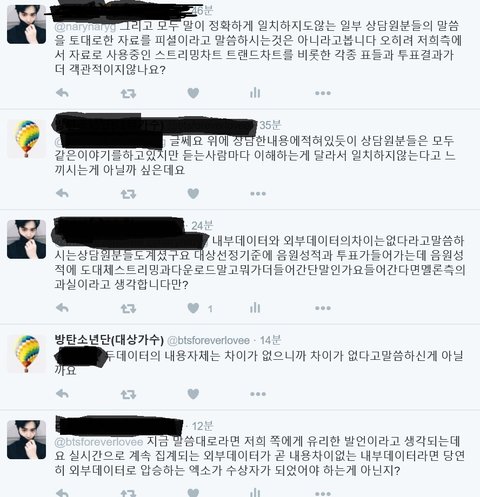Open the @btsforeverlovee mention in the 12분 tweet

click(99, 442)
